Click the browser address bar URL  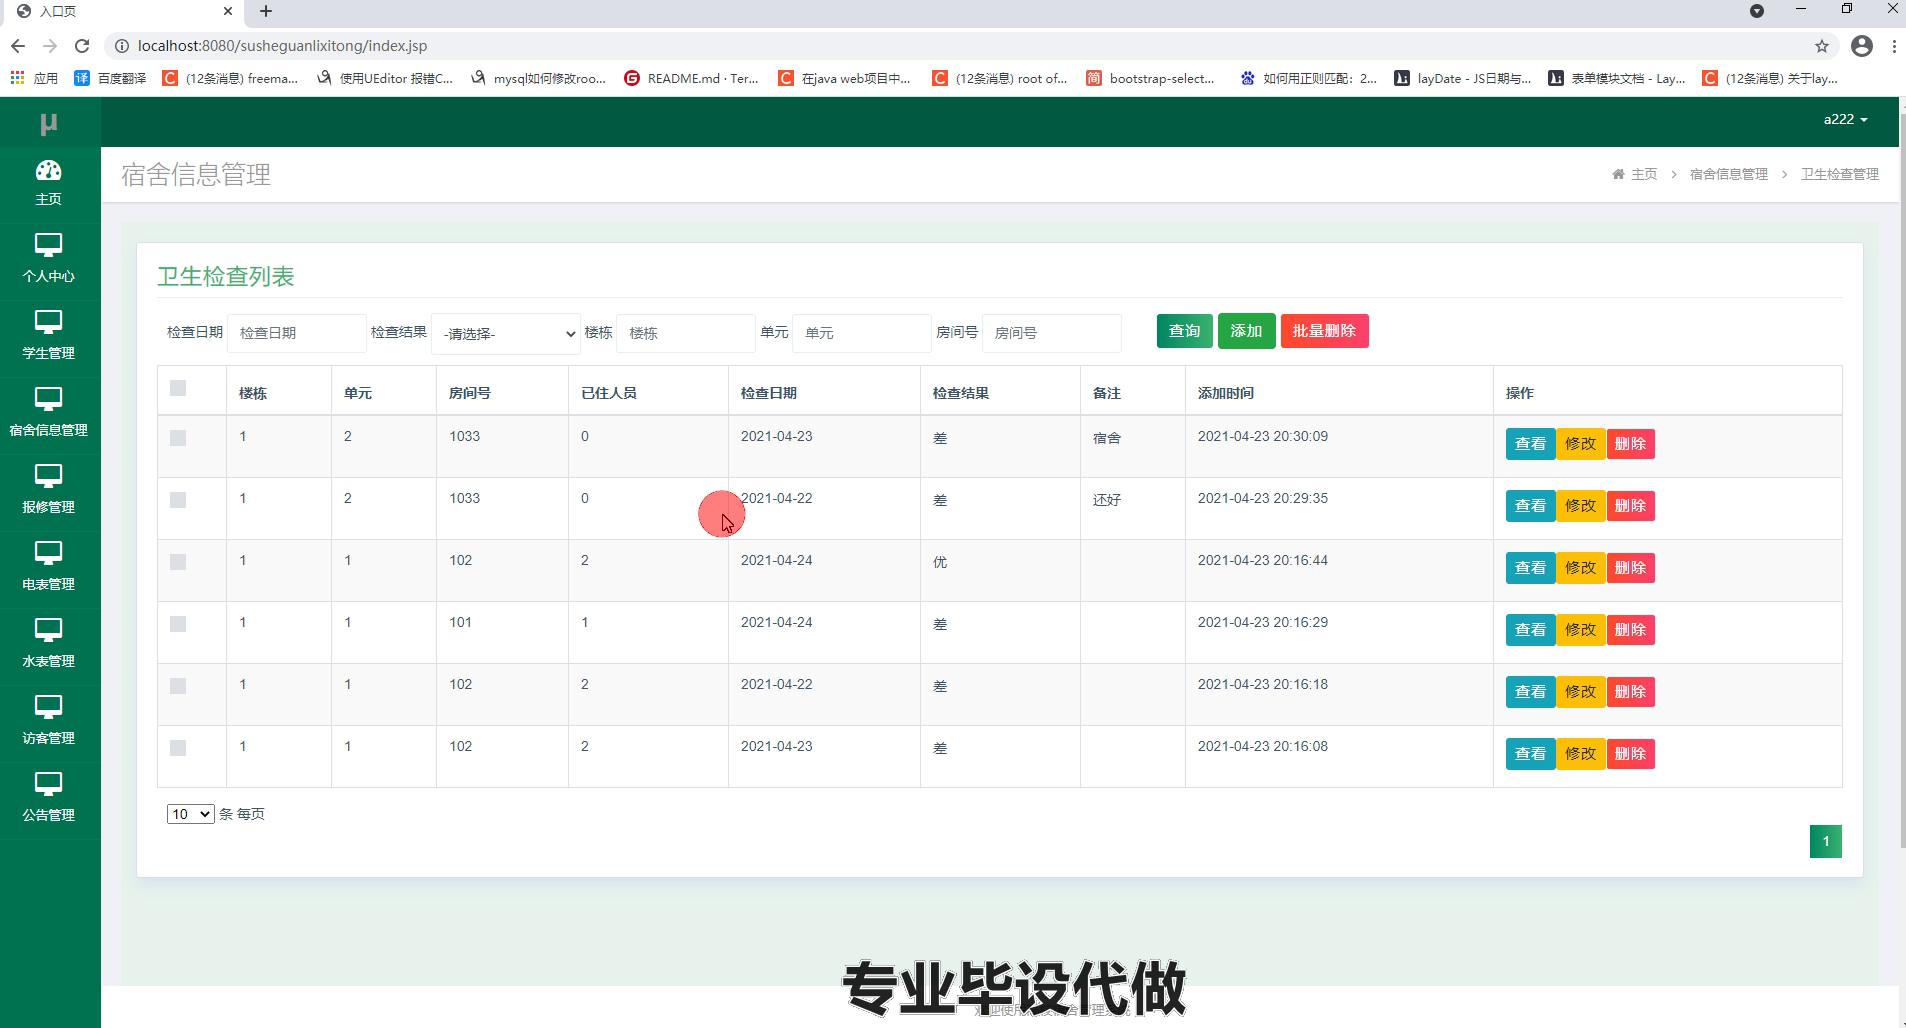(x=282, y=46)
